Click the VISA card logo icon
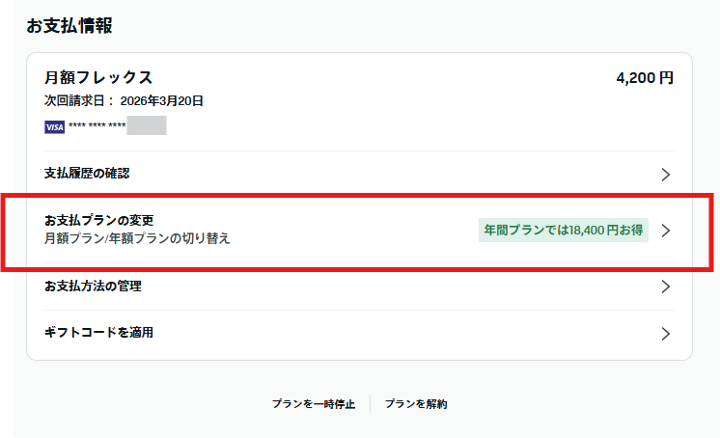 click(x=54, y=127)
